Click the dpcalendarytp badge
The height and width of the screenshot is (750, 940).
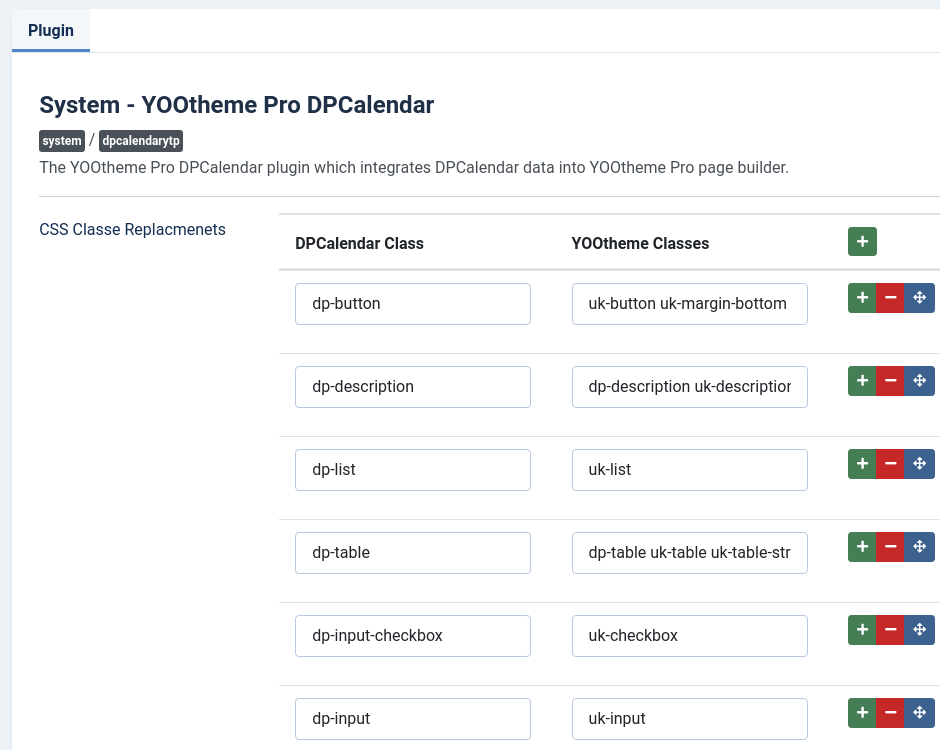click(140, 140)
